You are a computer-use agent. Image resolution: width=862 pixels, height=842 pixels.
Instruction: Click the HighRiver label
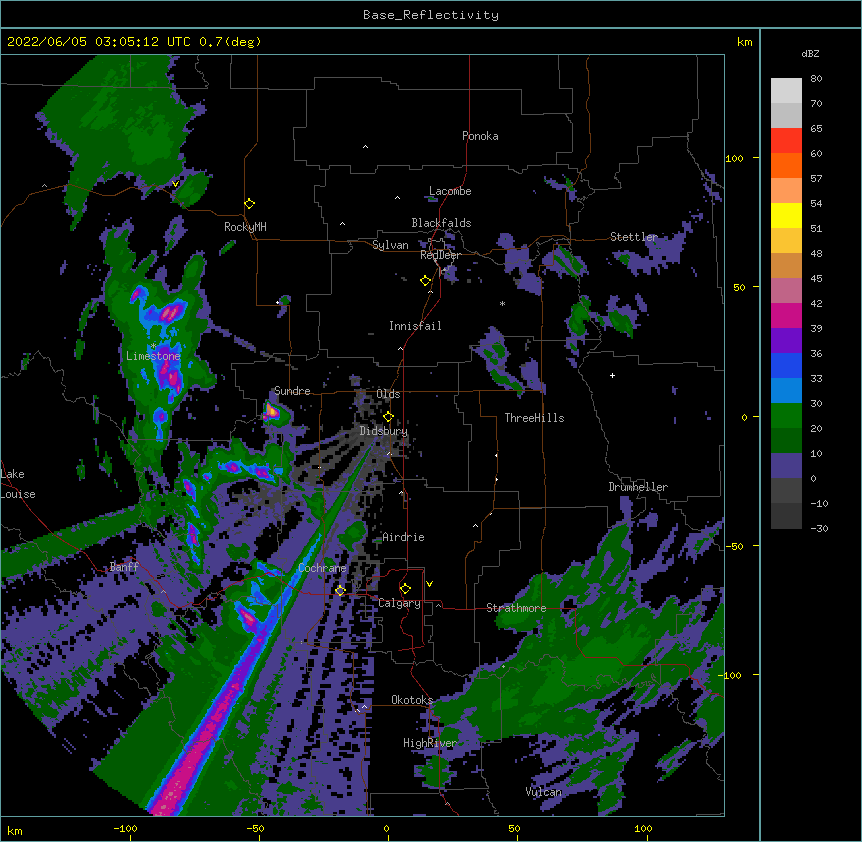tap(430, 743)
